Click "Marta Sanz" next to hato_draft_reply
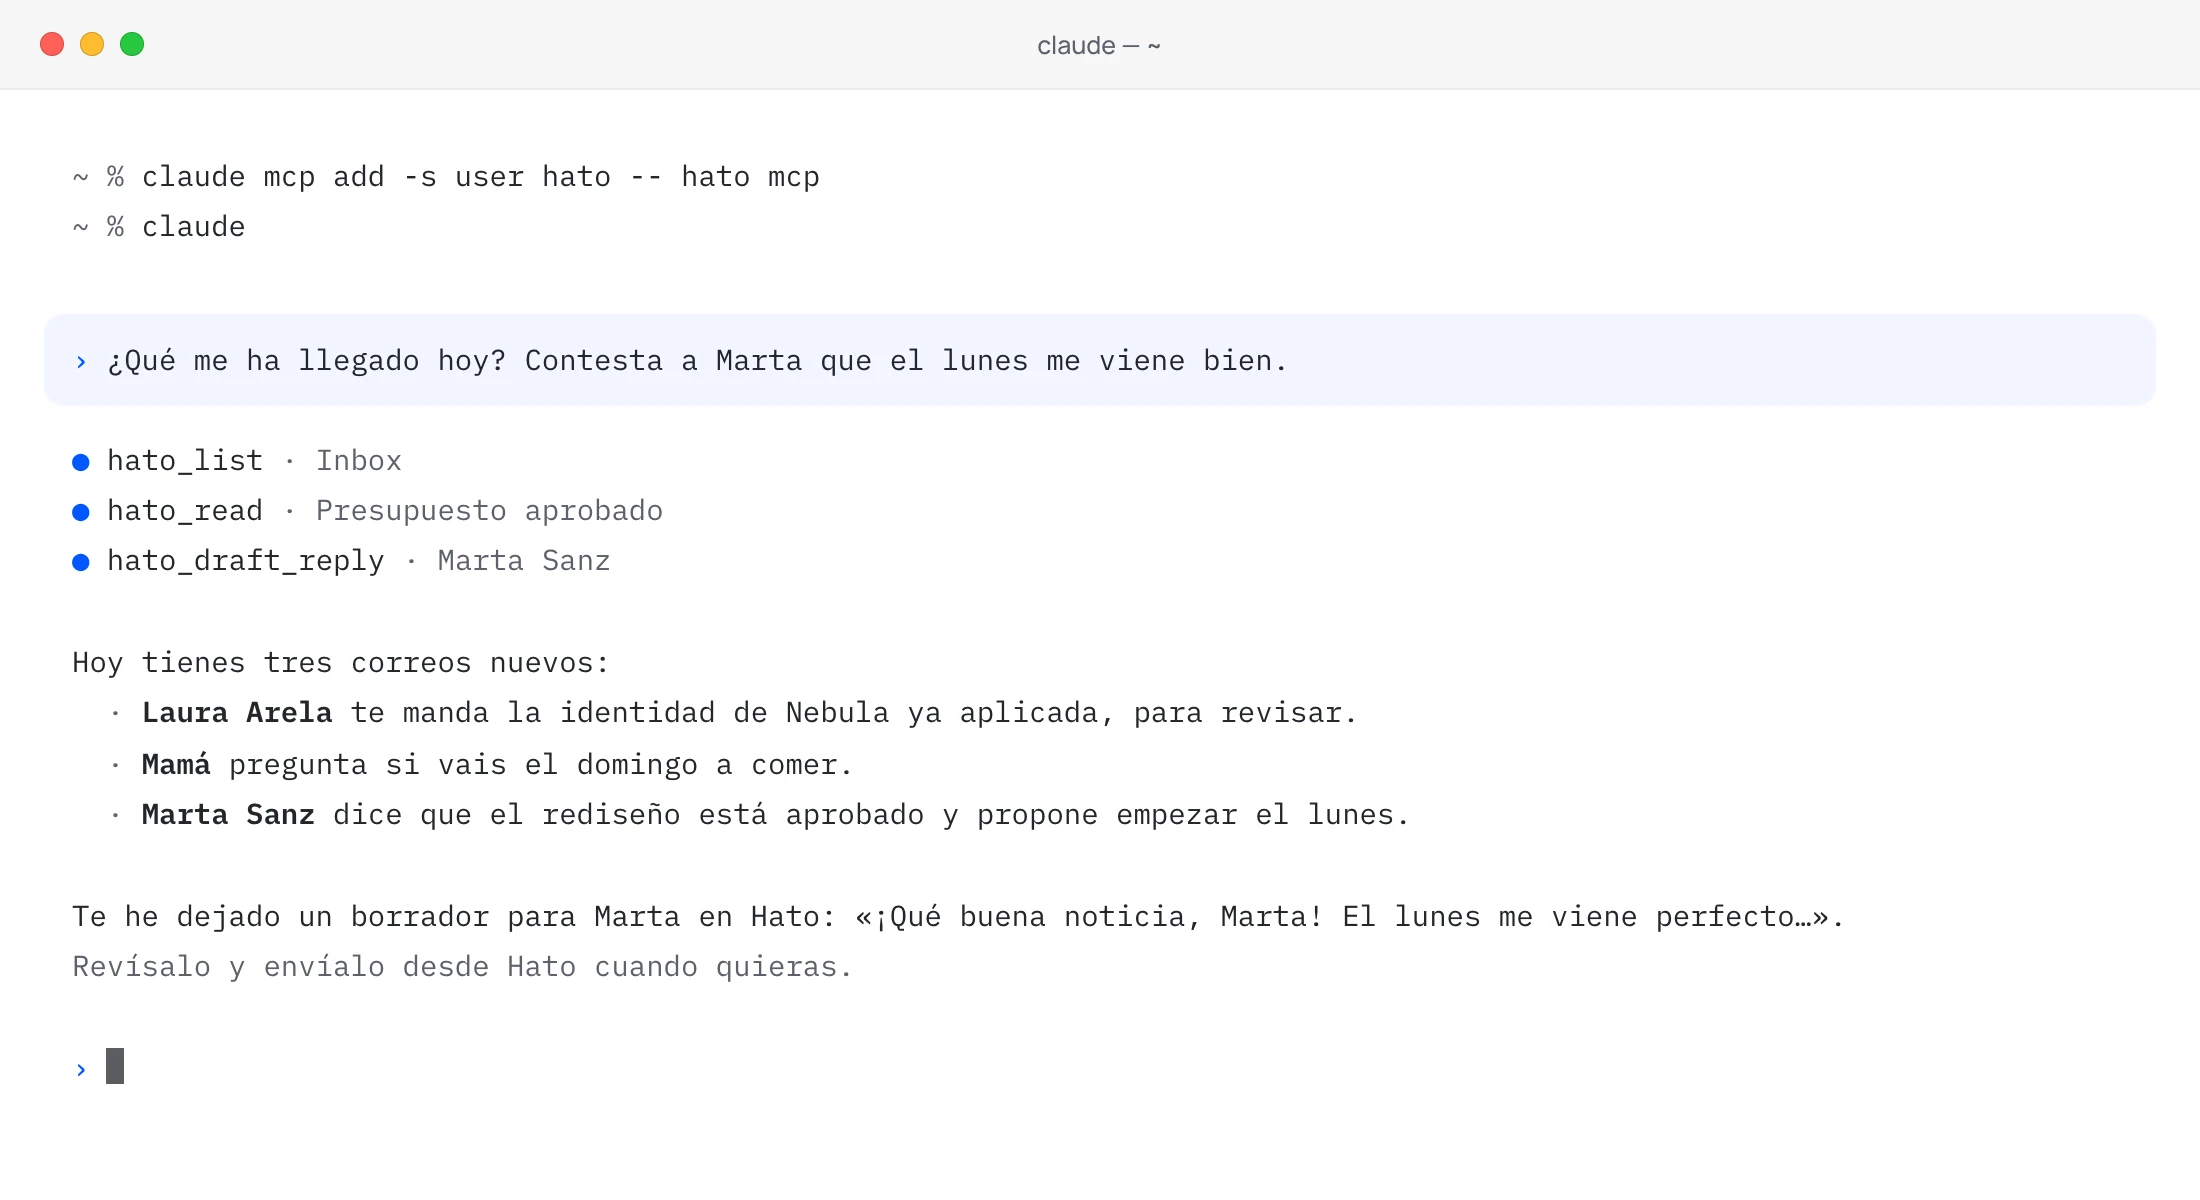The image size is (2200, 1200). coord(524,561)
